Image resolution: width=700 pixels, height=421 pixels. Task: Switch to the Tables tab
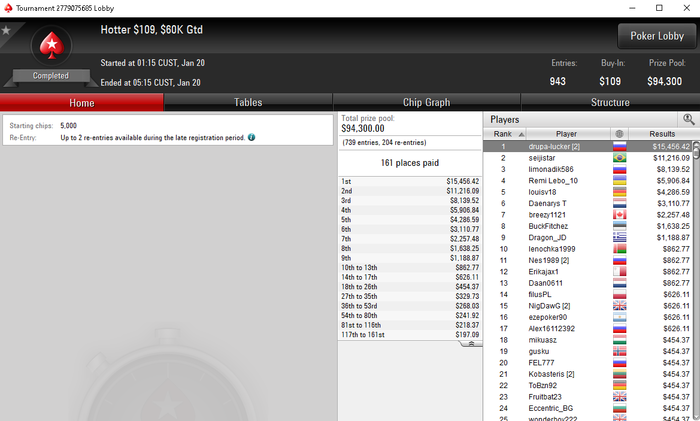point(248,102)
